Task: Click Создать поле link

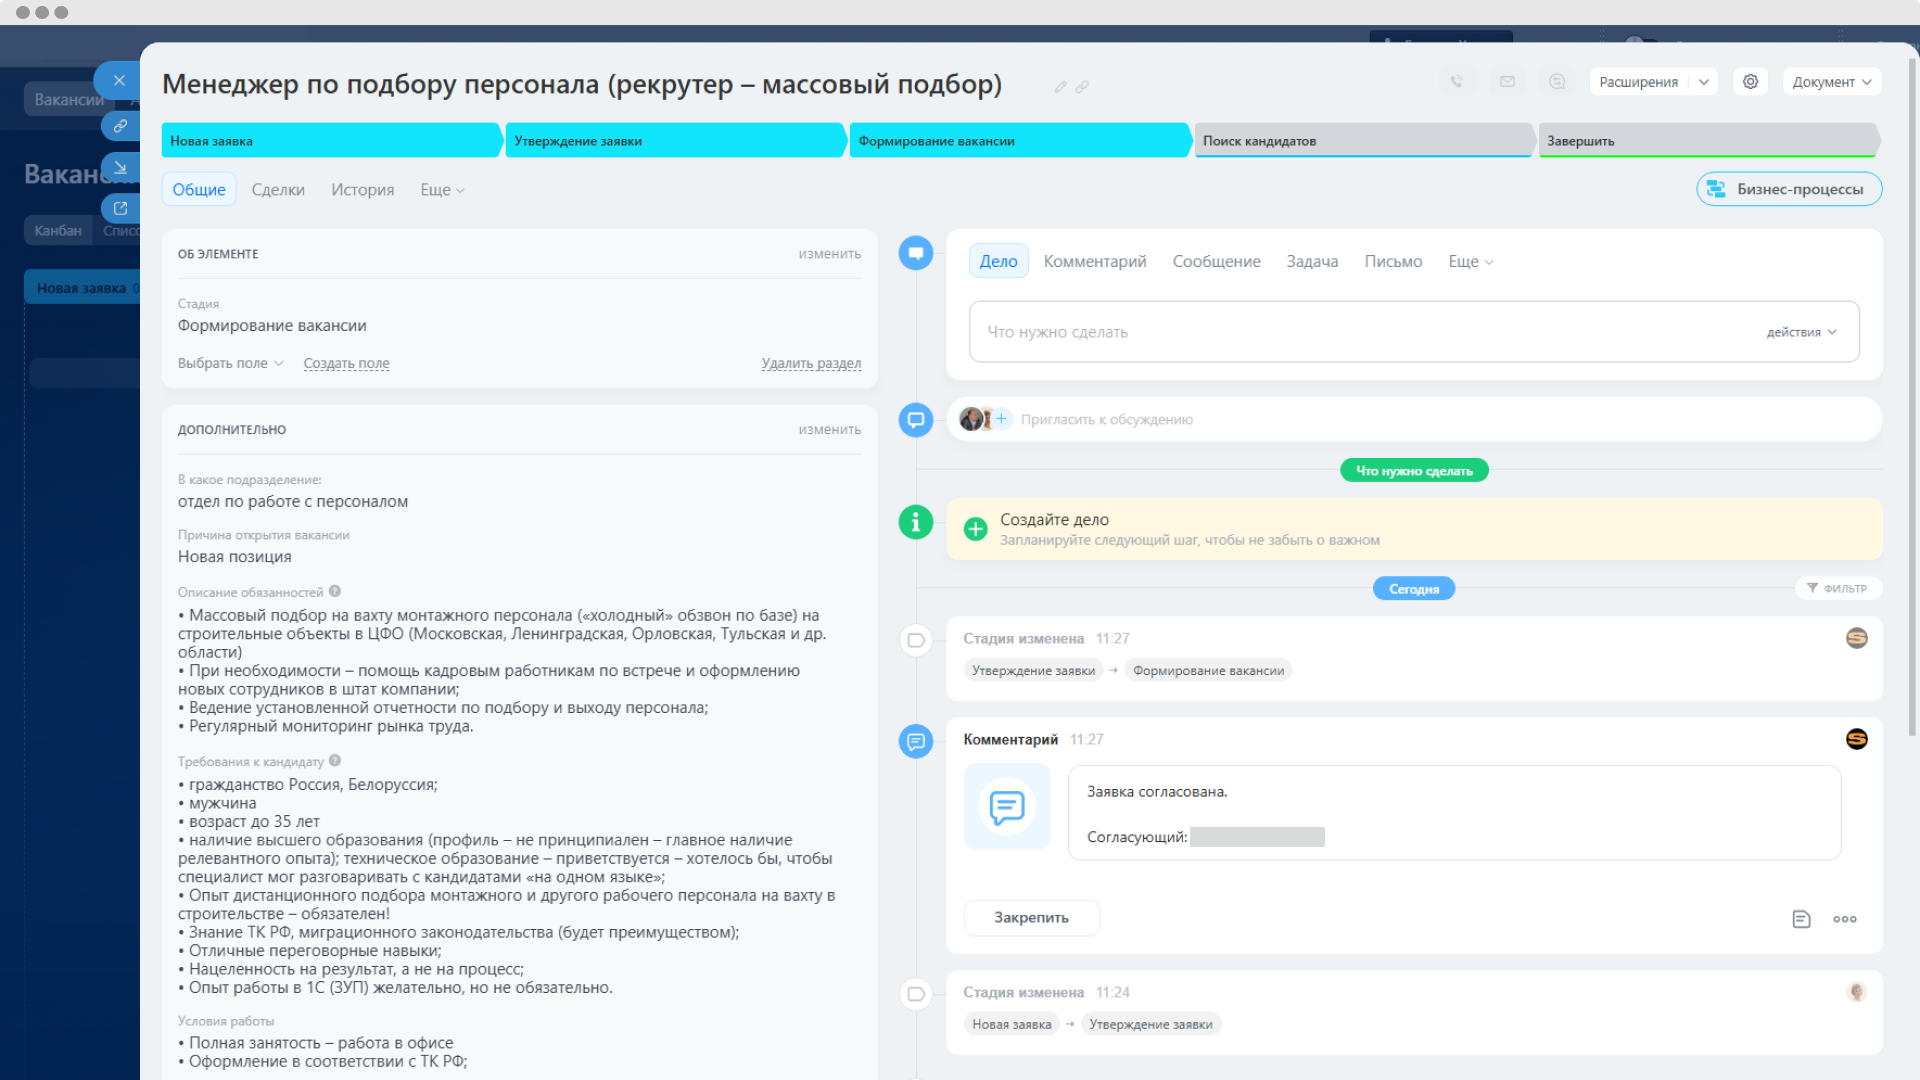Action: pyautogui.click(x=346, y=363)
